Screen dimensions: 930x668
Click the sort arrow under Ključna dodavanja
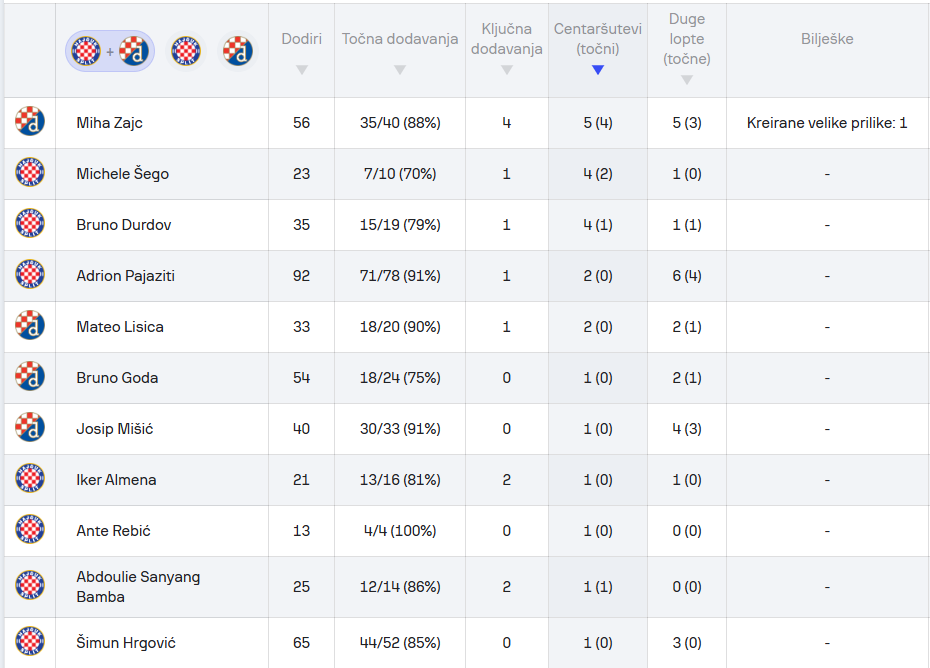click(506, 70)
